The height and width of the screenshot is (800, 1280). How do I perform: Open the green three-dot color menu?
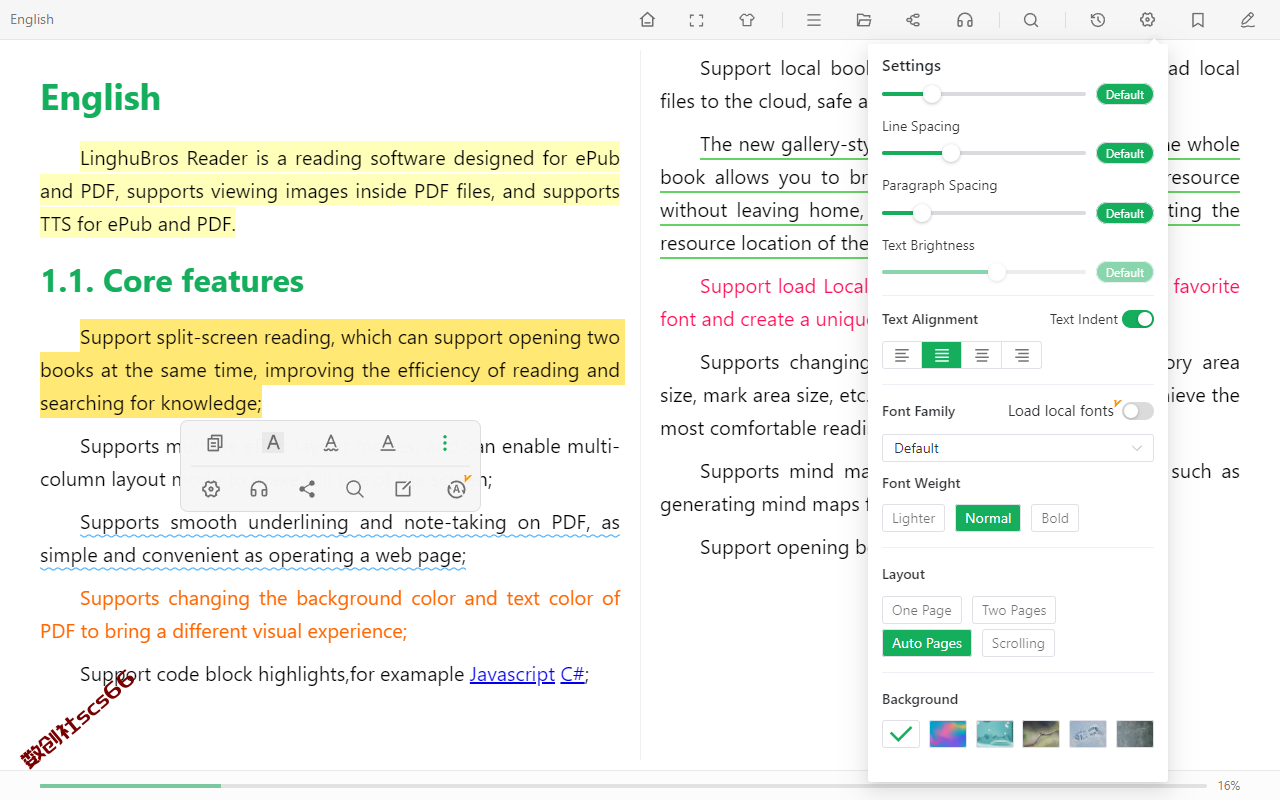[445, 443]
